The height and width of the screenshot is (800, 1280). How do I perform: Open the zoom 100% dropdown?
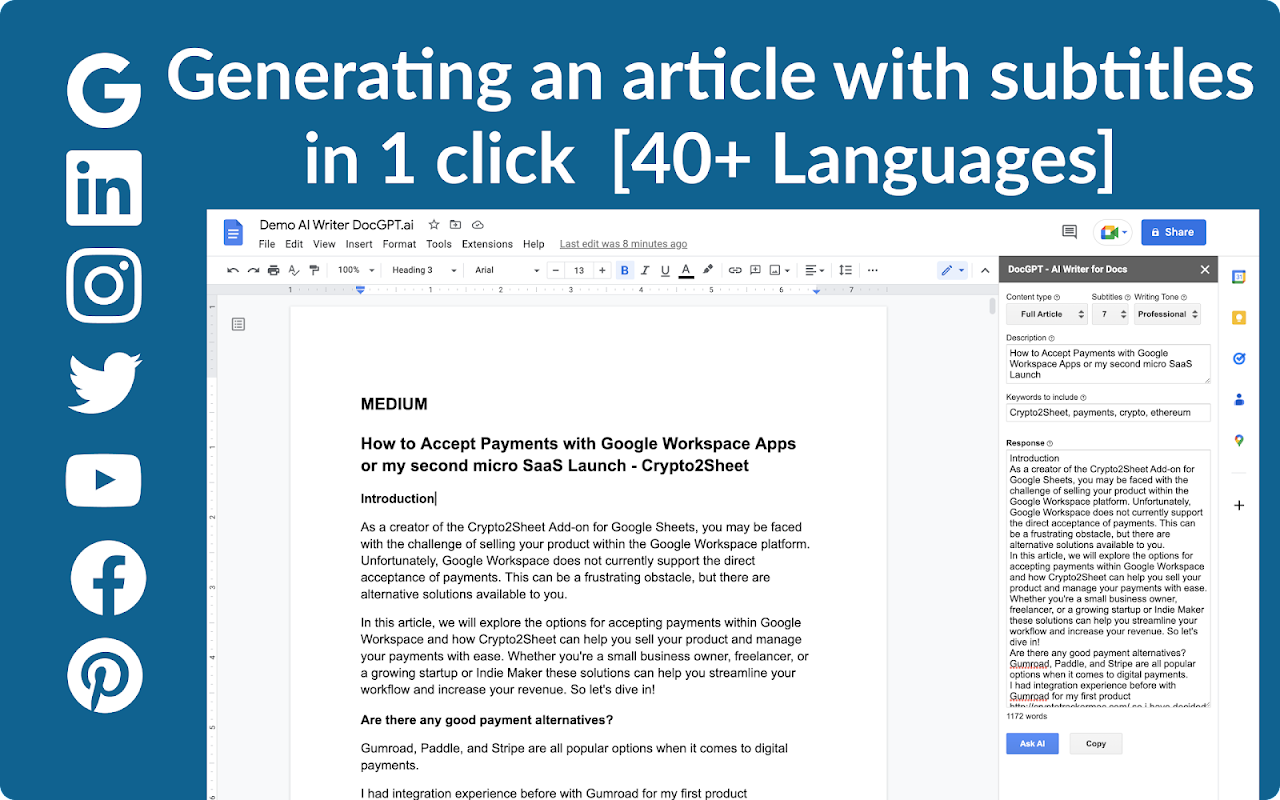click(356, 270)
